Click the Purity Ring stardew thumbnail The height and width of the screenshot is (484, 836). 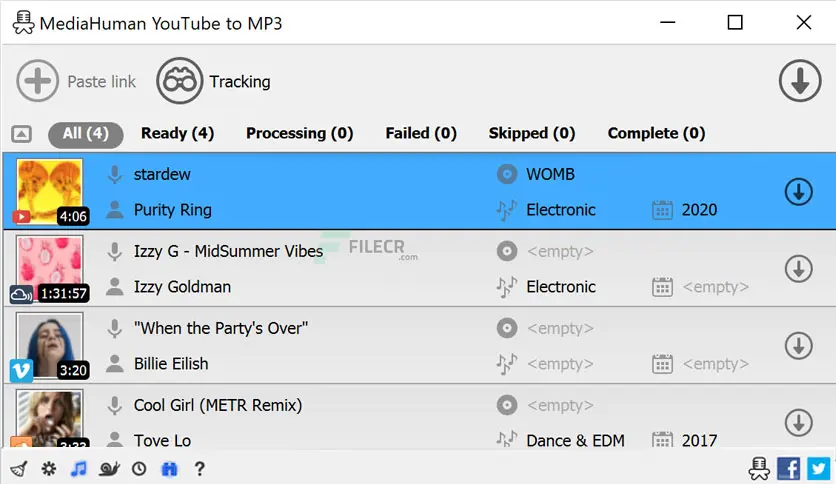pos(49,191)
